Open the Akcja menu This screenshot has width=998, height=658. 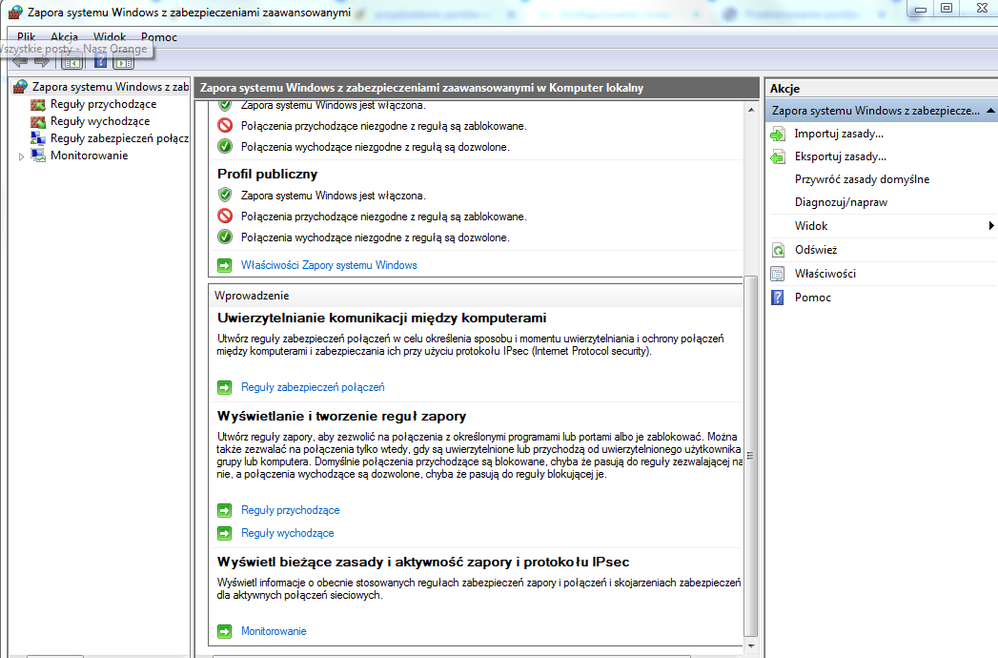(x=62, y=37)
